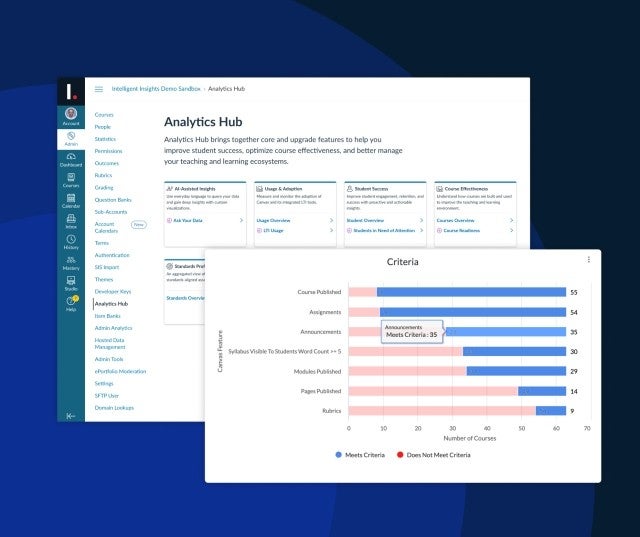Expand the chevron next to Ask Your Data

coord(241,220)
